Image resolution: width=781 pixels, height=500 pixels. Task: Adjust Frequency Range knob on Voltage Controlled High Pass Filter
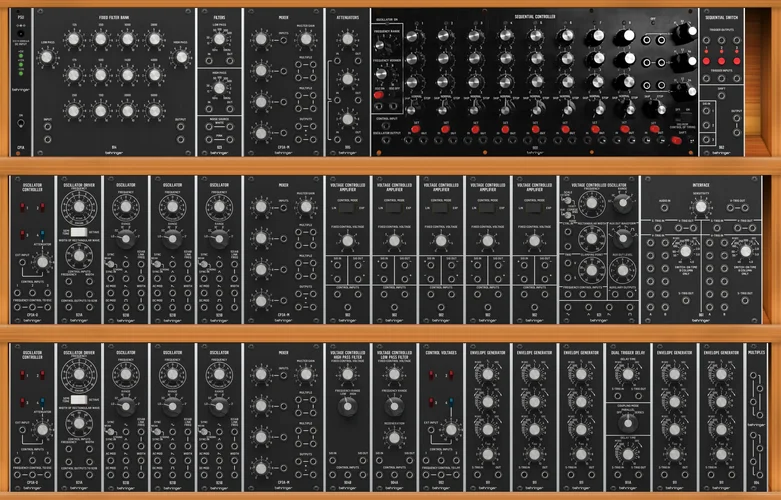coord(347,407)
